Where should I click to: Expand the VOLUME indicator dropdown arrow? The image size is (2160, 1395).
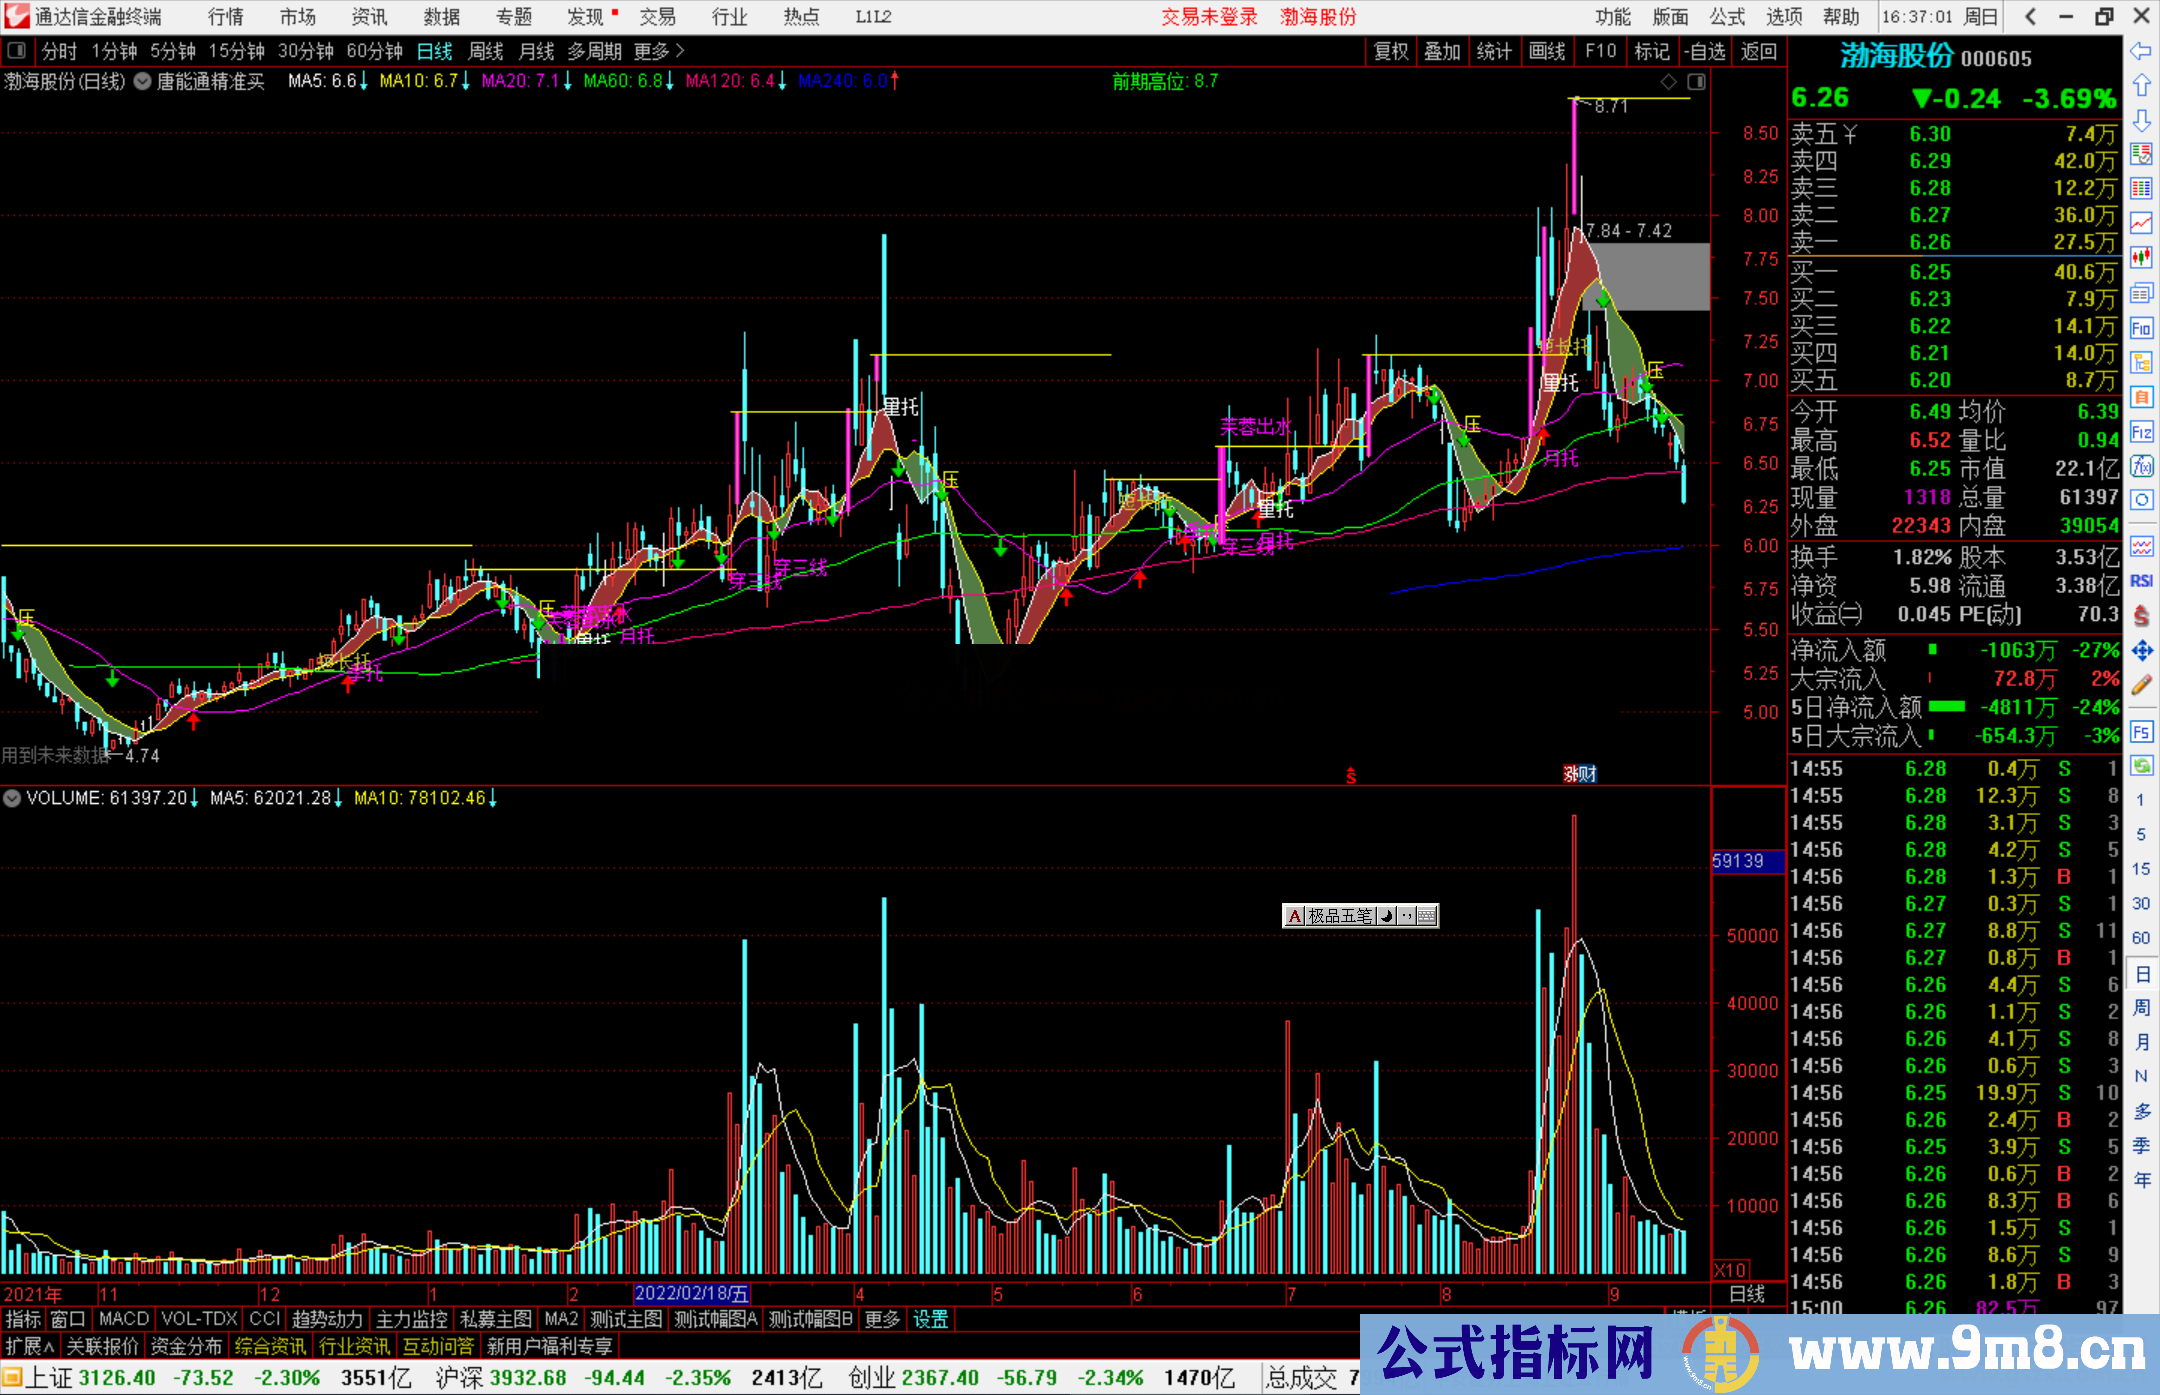(12, 798)
